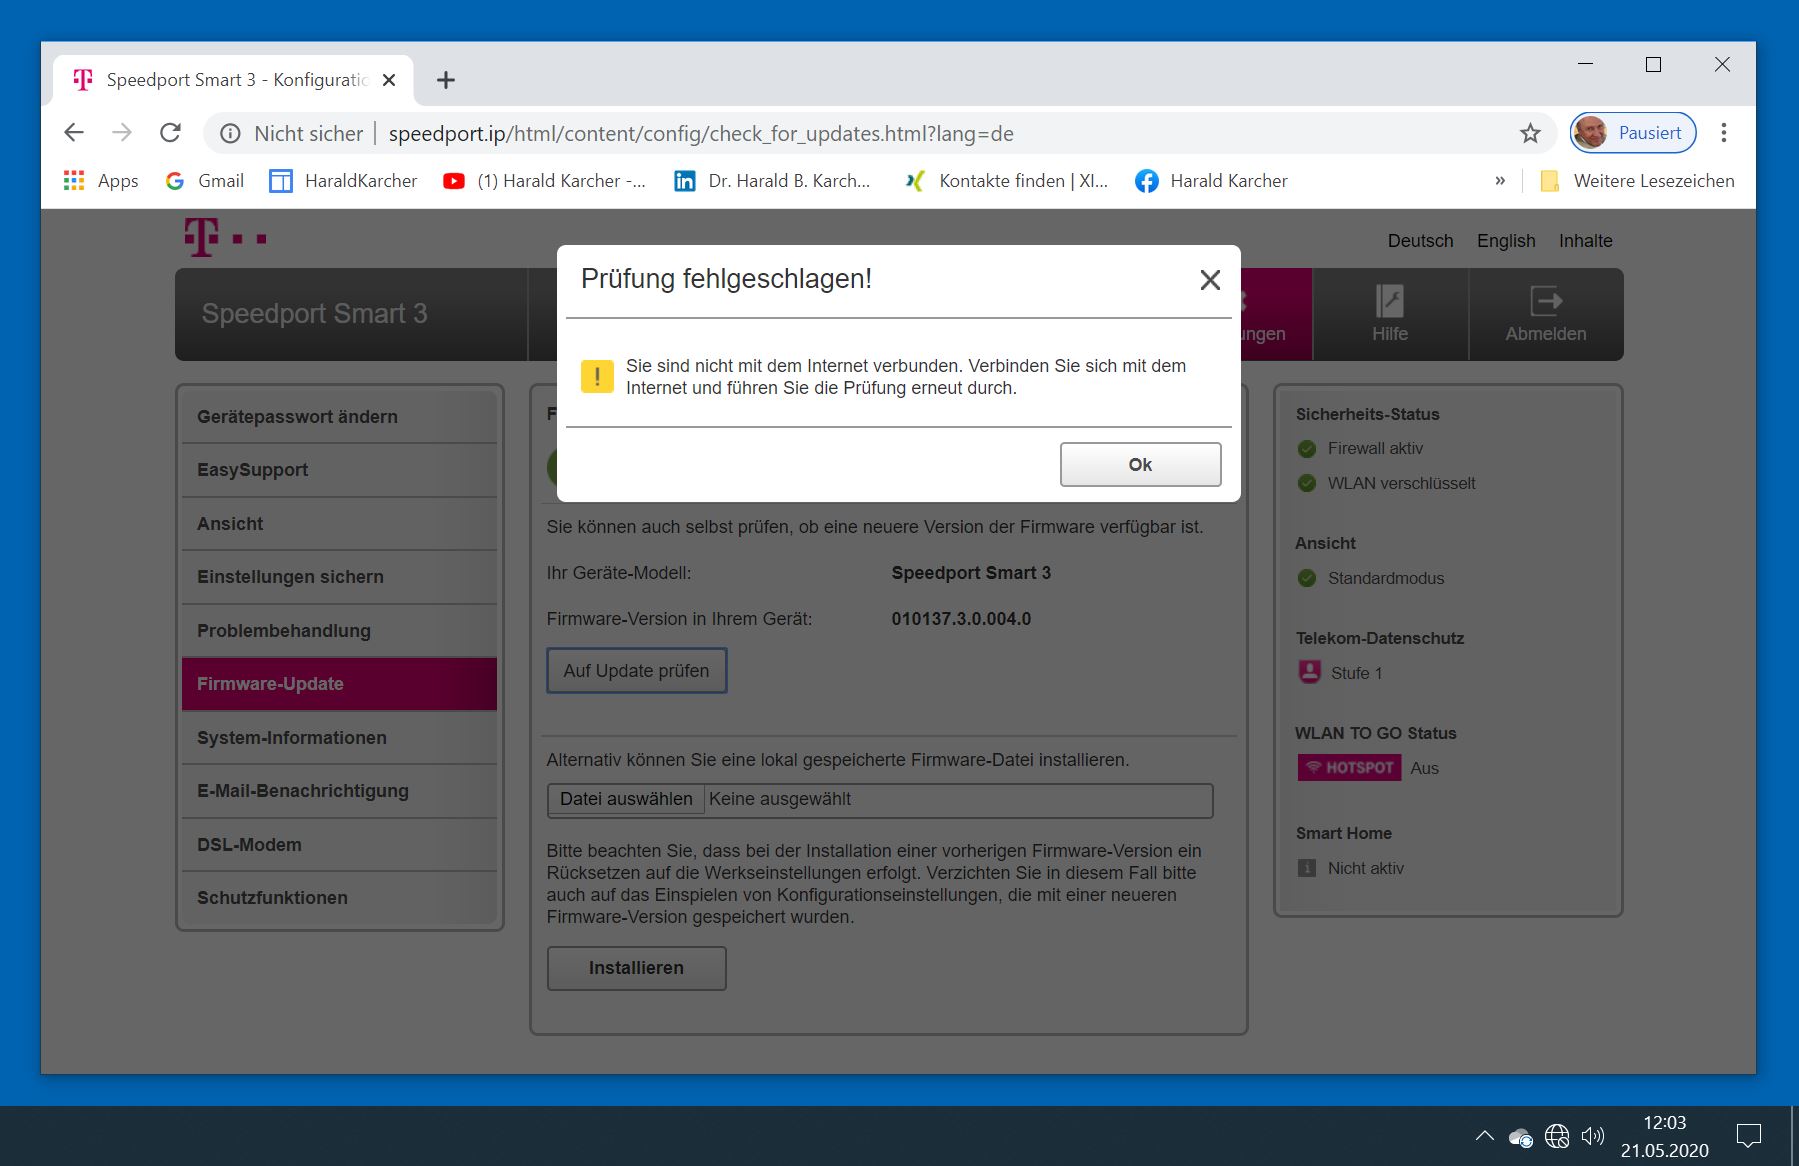Switch language to Deutsch
This screenshot has width=1799, height=1166.
click(x=1420, y=241)
